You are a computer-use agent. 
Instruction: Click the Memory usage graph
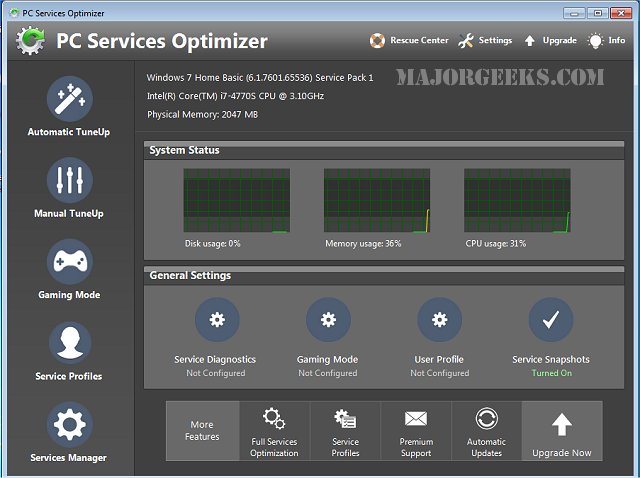coord(377,200)
